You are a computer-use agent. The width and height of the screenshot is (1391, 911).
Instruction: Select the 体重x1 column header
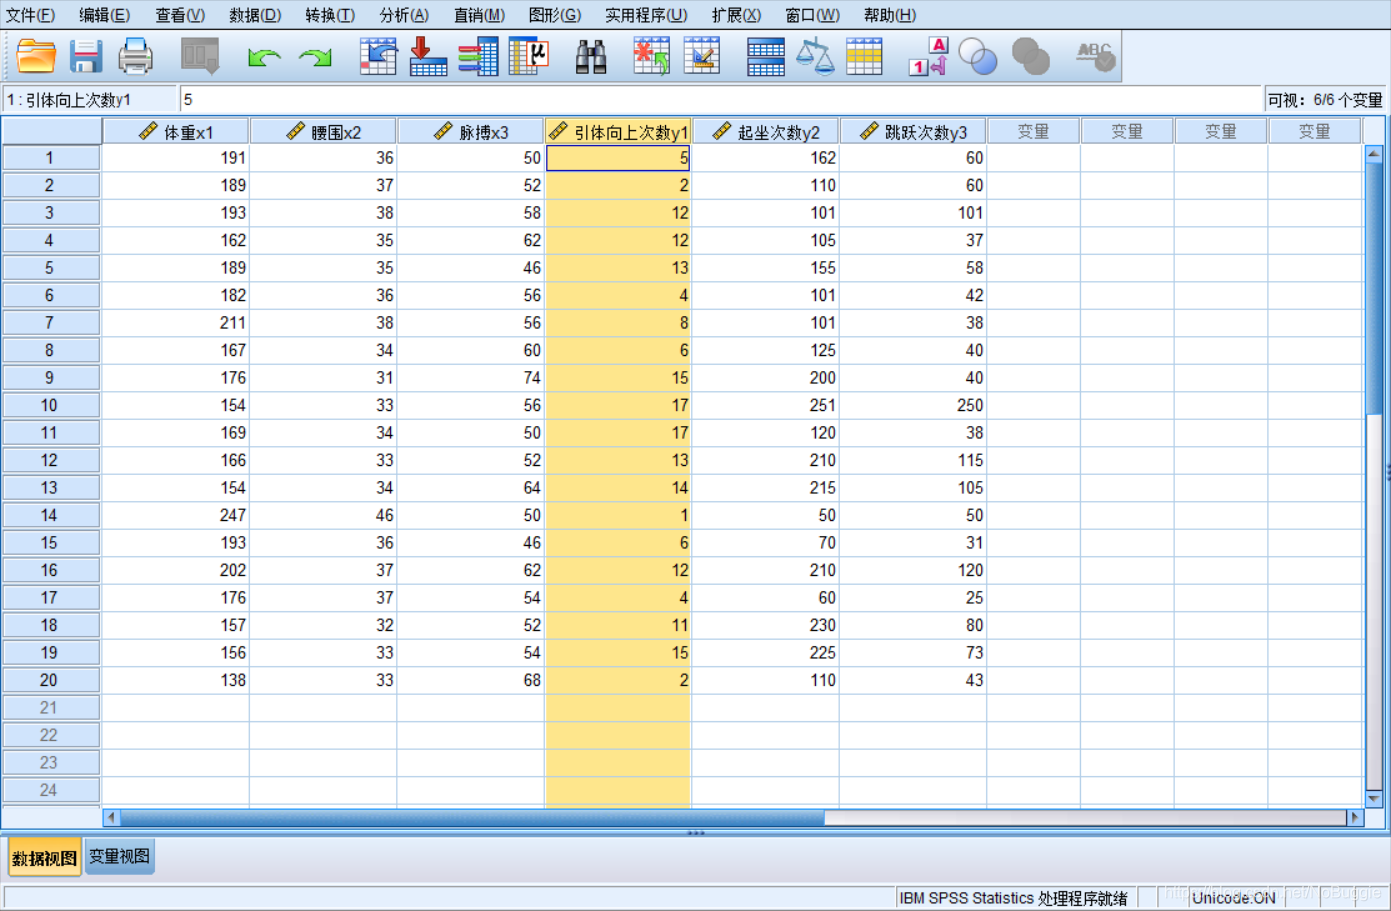pyautogui.click(x=176, y=131)
